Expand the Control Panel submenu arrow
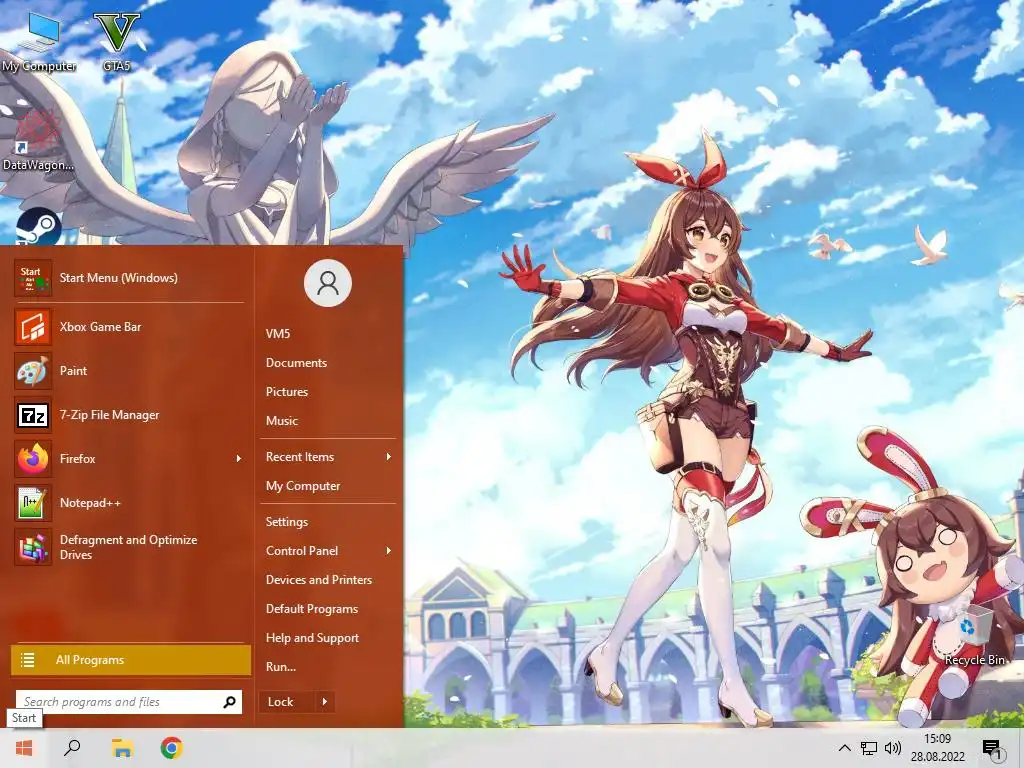 click(389, 551)
